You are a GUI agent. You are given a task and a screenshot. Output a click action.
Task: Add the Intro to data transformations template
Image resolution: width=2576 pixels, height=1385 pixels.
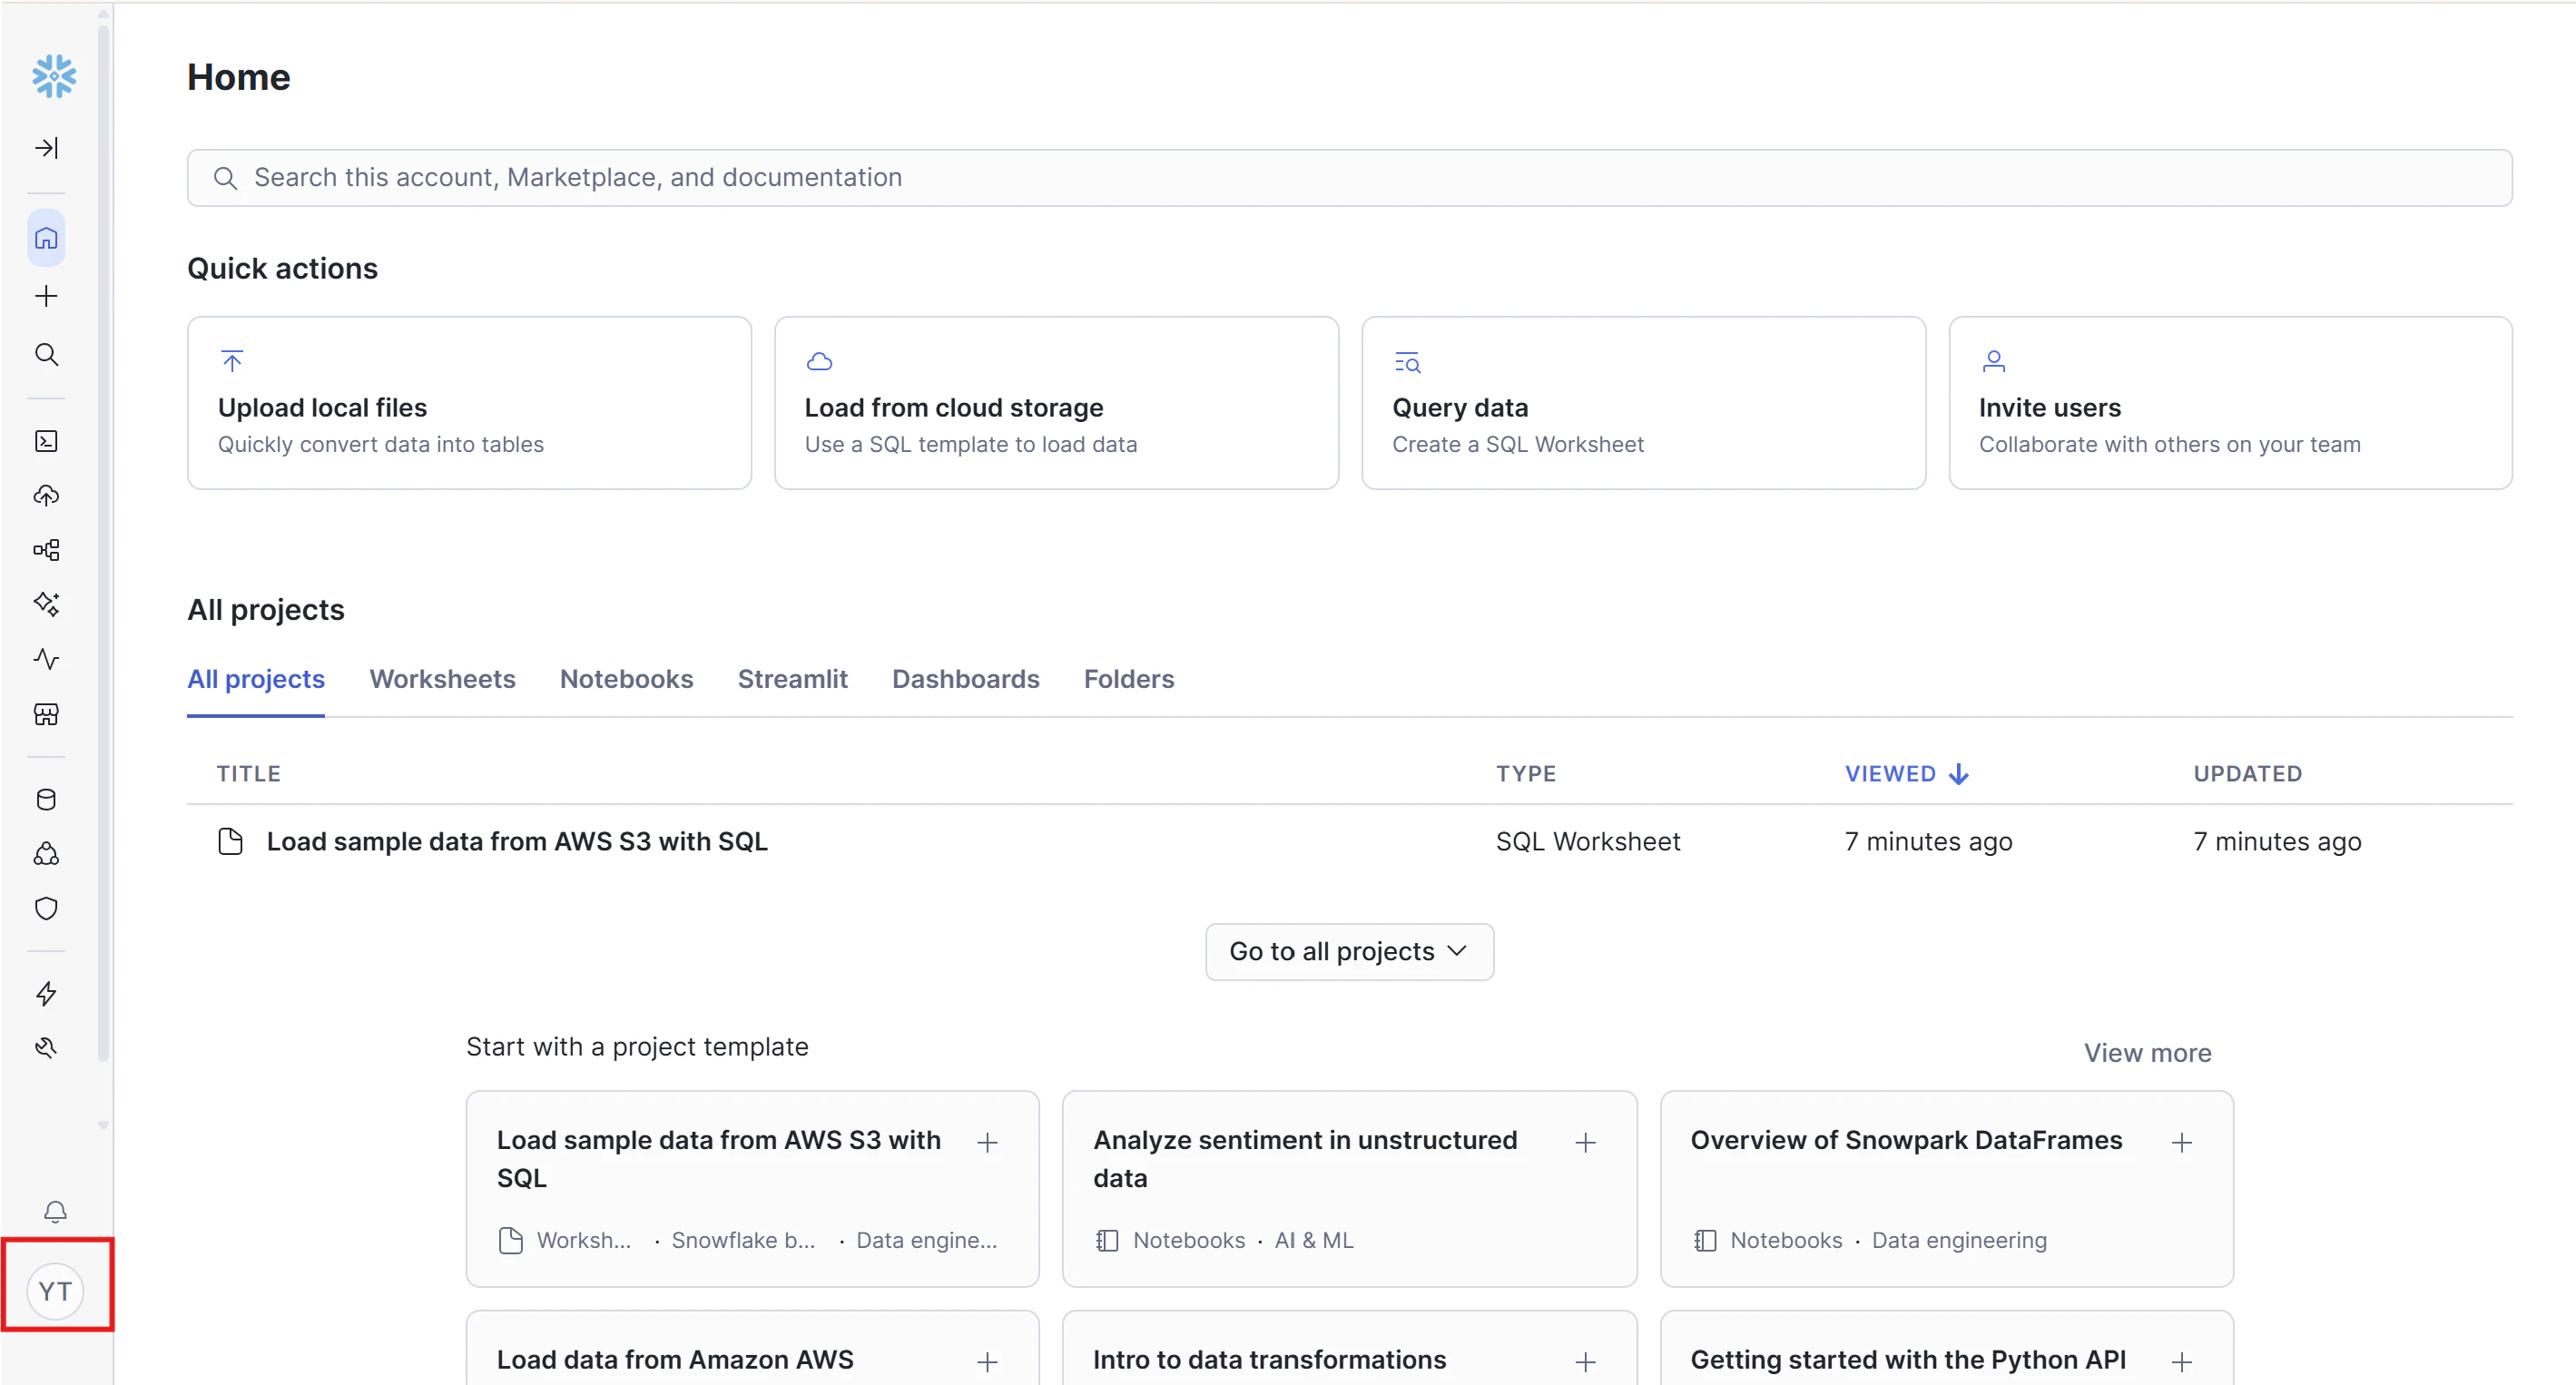click(x=1585, y=1362)
